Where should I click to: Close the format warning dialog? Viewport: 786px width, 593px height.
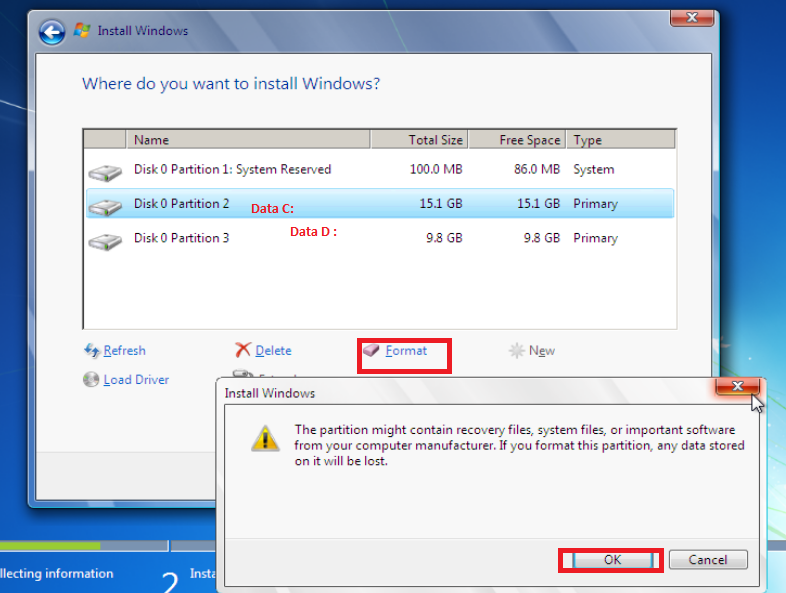pyautogui.click(x=737, y=386)
